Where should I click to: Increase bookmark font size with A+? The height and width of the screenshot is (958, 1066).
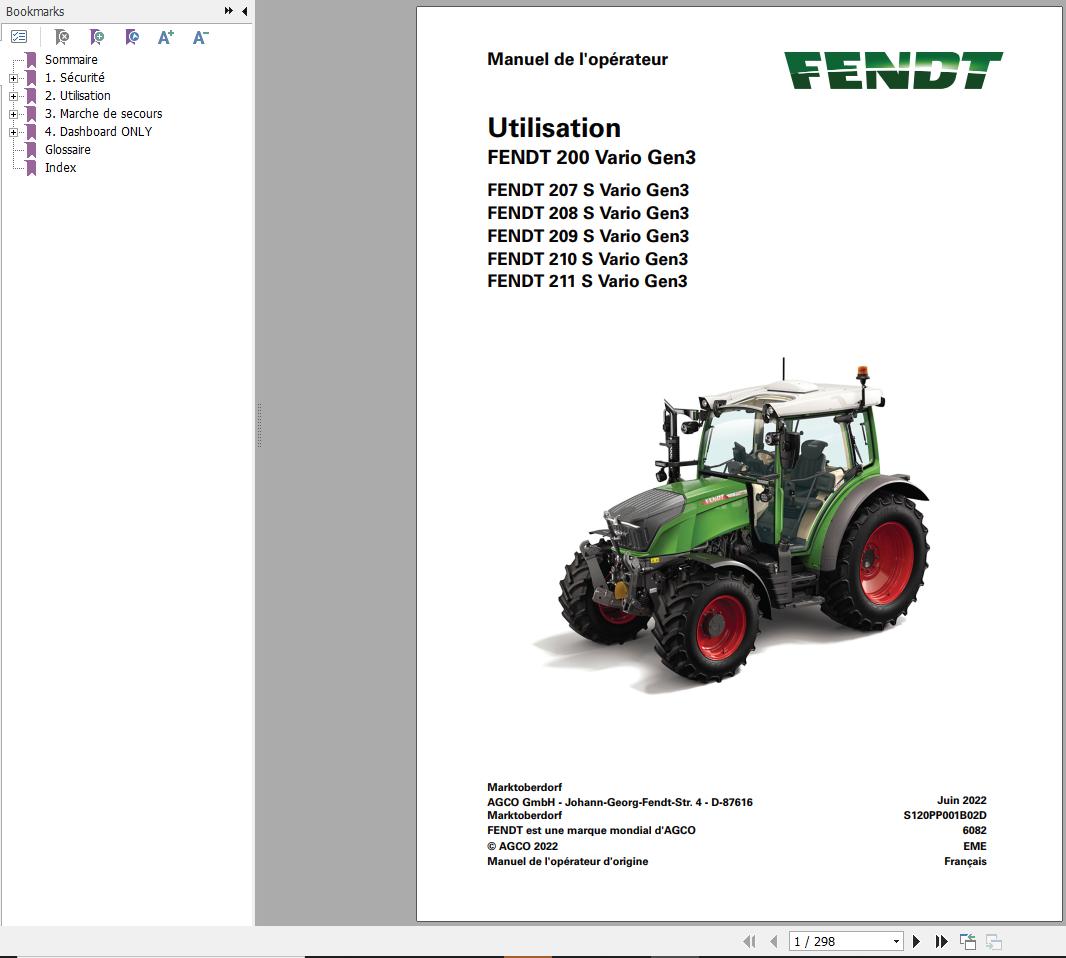coord(165,37)
